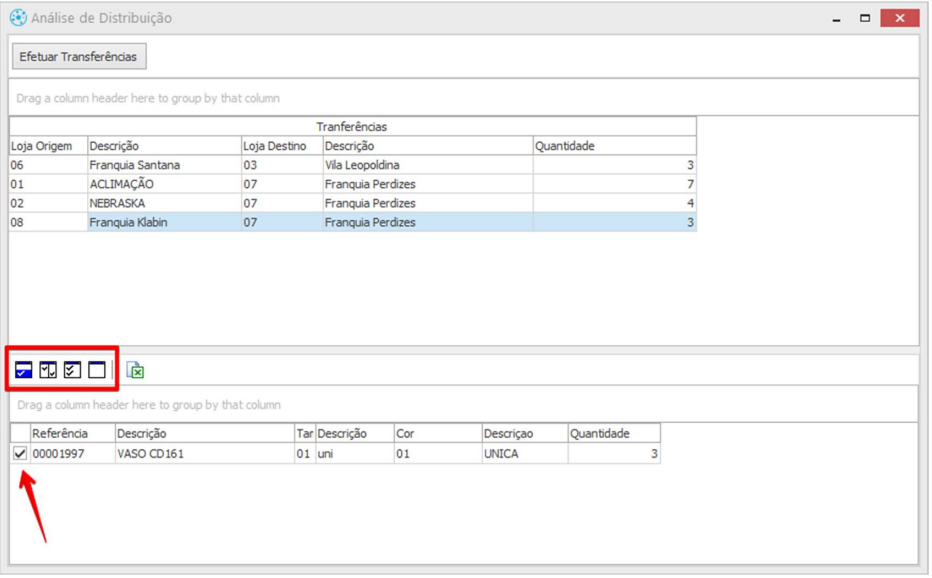Click quantity 3 in the VASO CD161 row
The image size is (932, 578).
614,454
